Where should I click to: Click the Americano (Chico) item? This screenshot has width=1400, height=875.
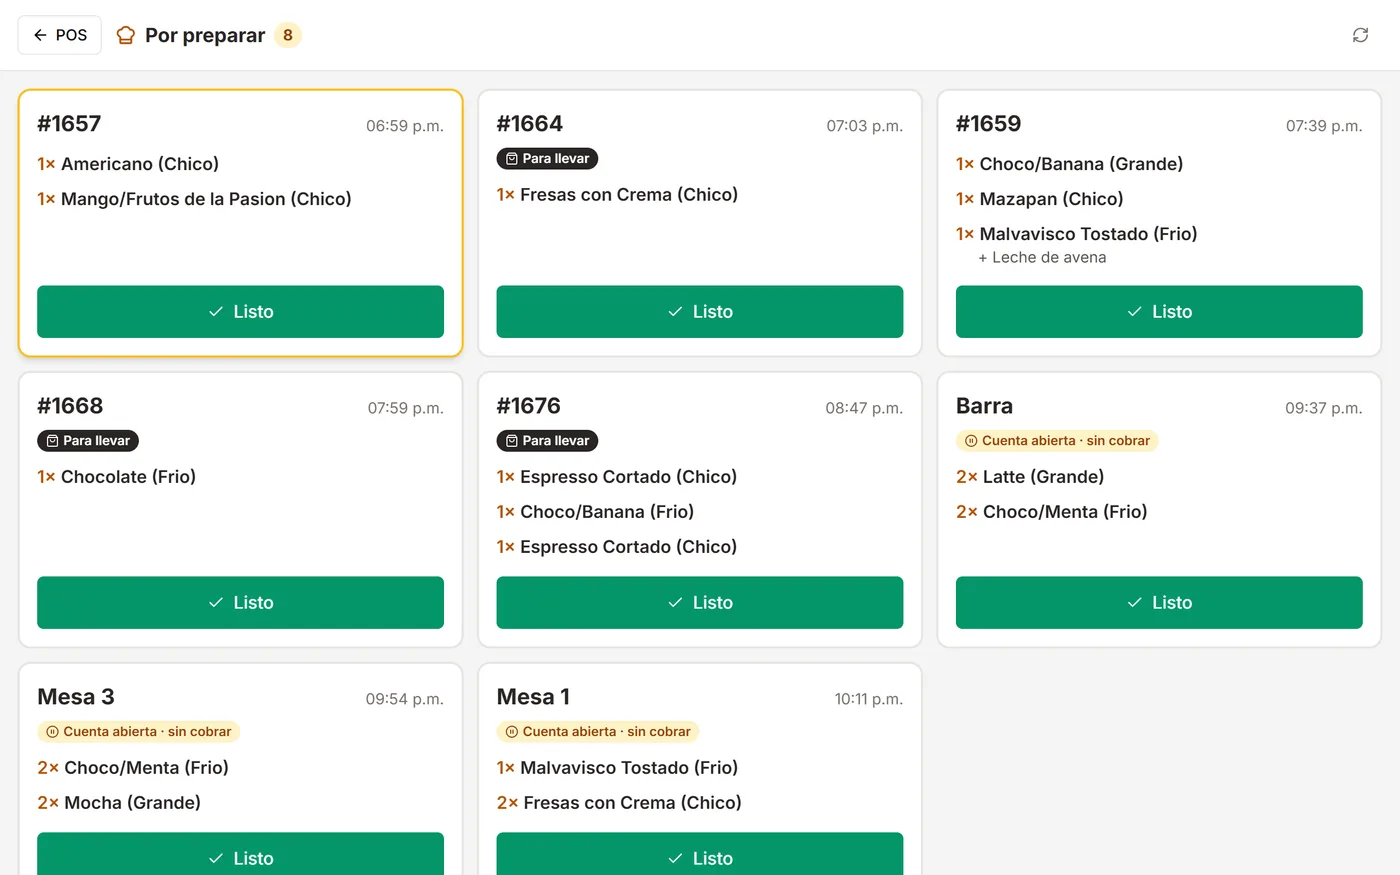point(140,164)
